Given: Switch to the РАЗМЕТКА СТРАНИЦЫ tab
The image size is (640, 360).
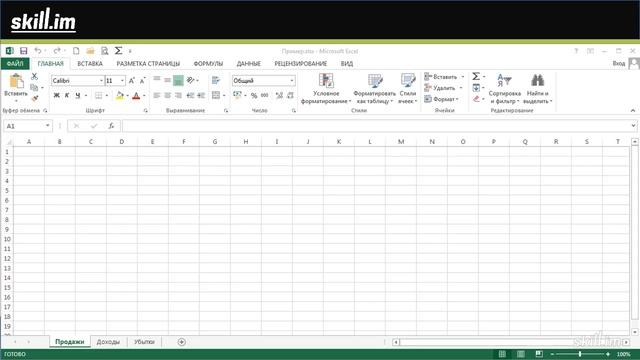Looking at the screenshot, I should pos(148,64).
